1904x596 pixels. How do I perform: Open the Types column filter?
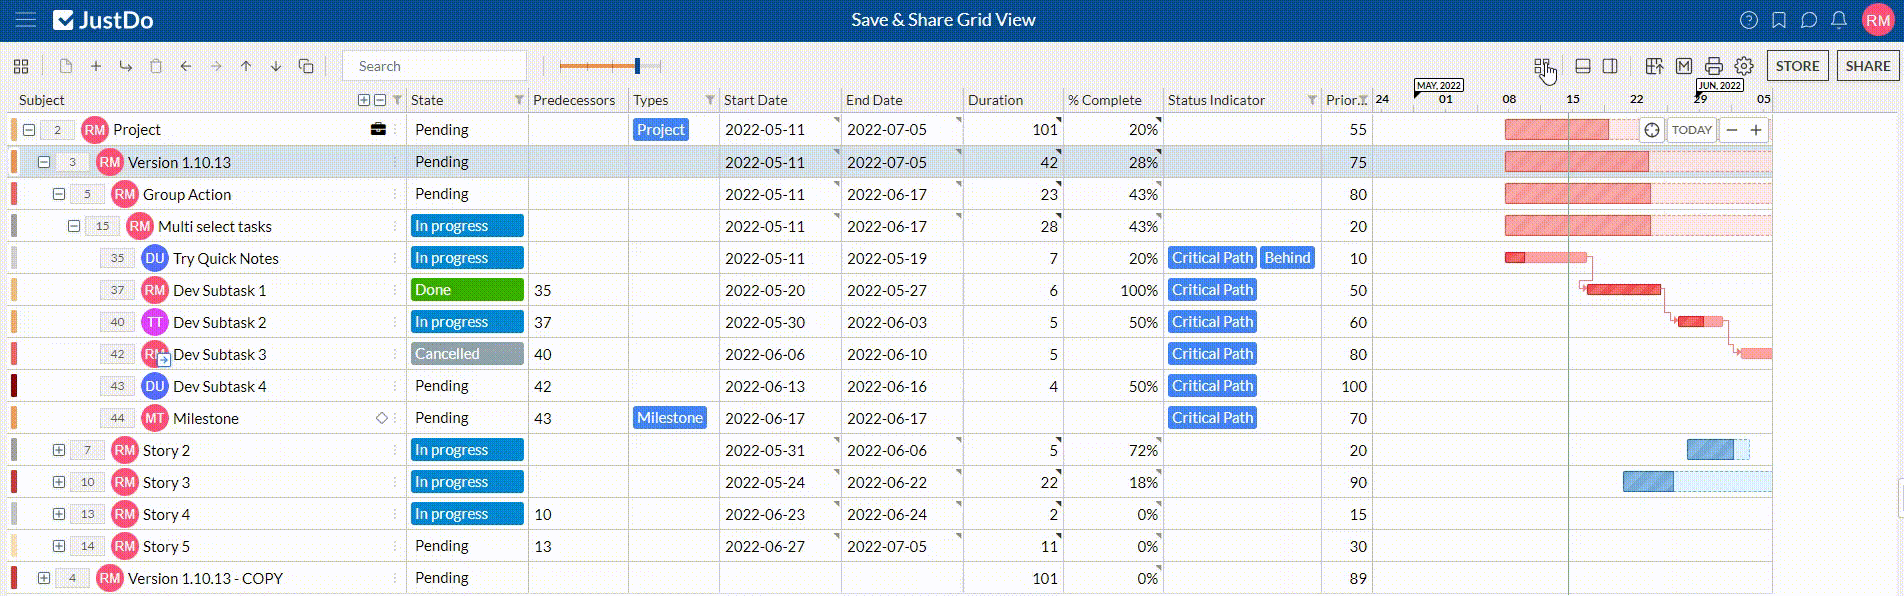(x=710, y=100)
